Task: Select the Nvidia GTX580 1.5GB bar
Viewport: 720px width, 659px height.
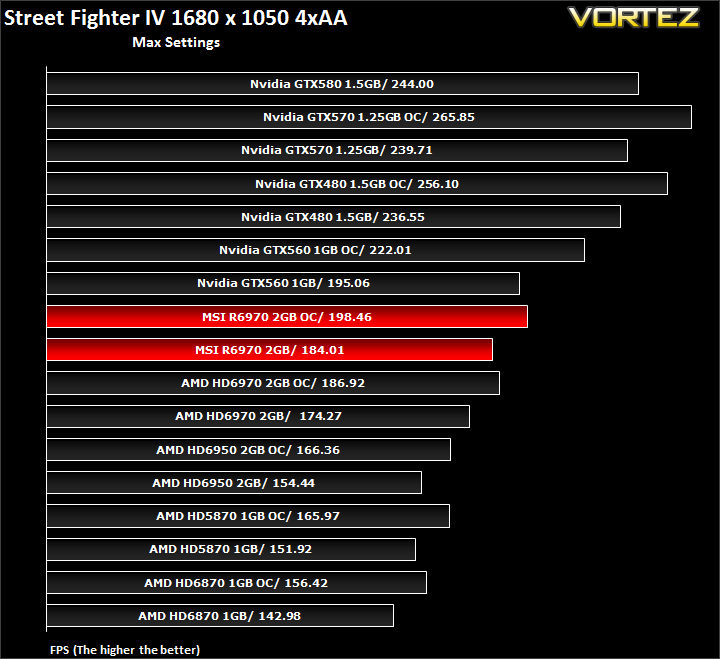Action: pyautogui.click(x=343, y=84)
